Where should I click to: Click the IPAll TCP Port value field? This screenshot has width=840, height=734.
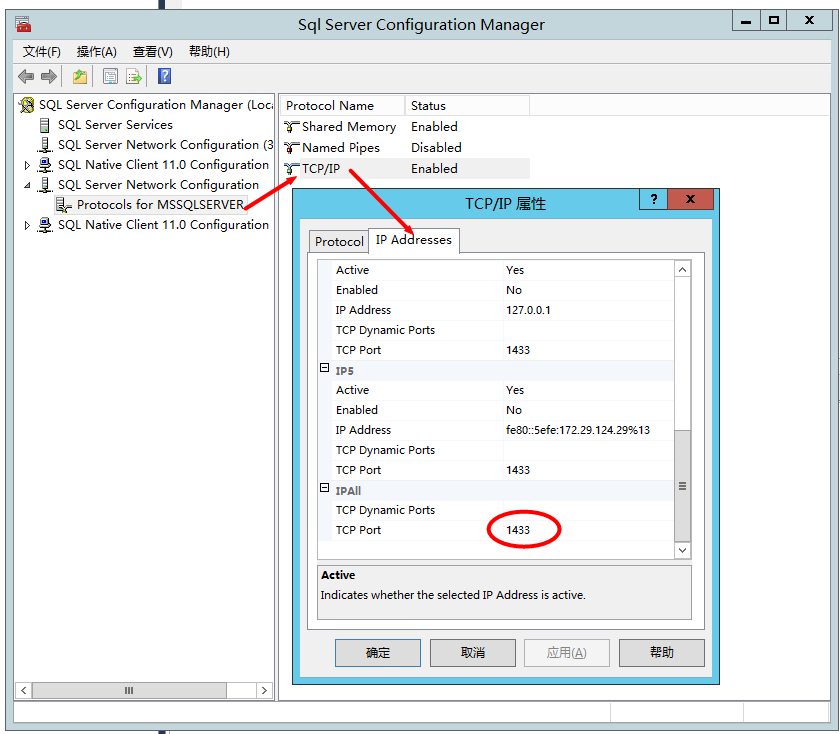pyautogui.click(x=585, y=530)
